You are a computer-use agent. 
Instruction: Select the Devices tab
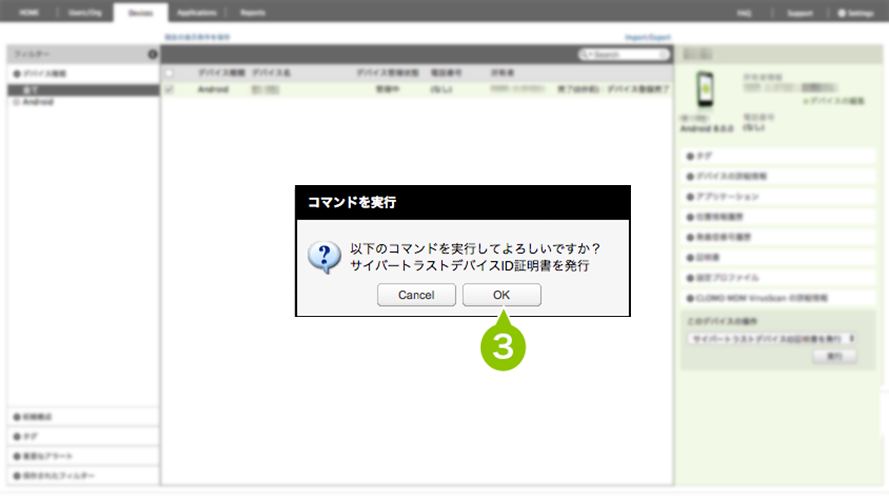tap(141, 12)
